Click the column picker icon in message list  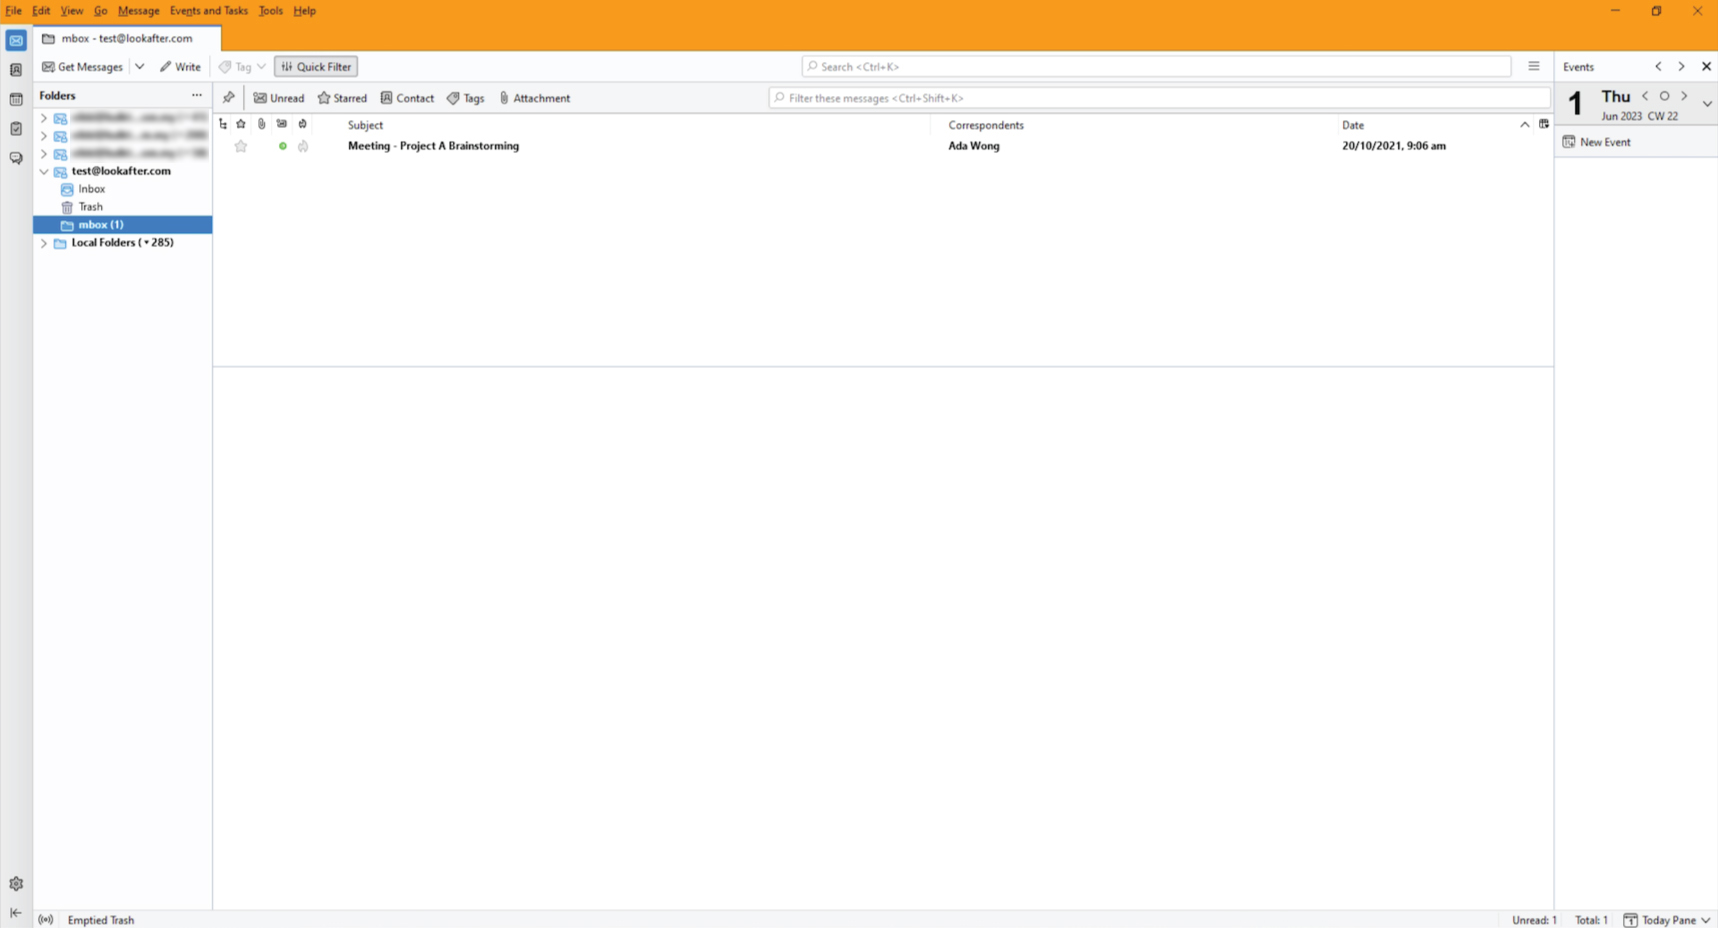click(x=1543, y=125)
